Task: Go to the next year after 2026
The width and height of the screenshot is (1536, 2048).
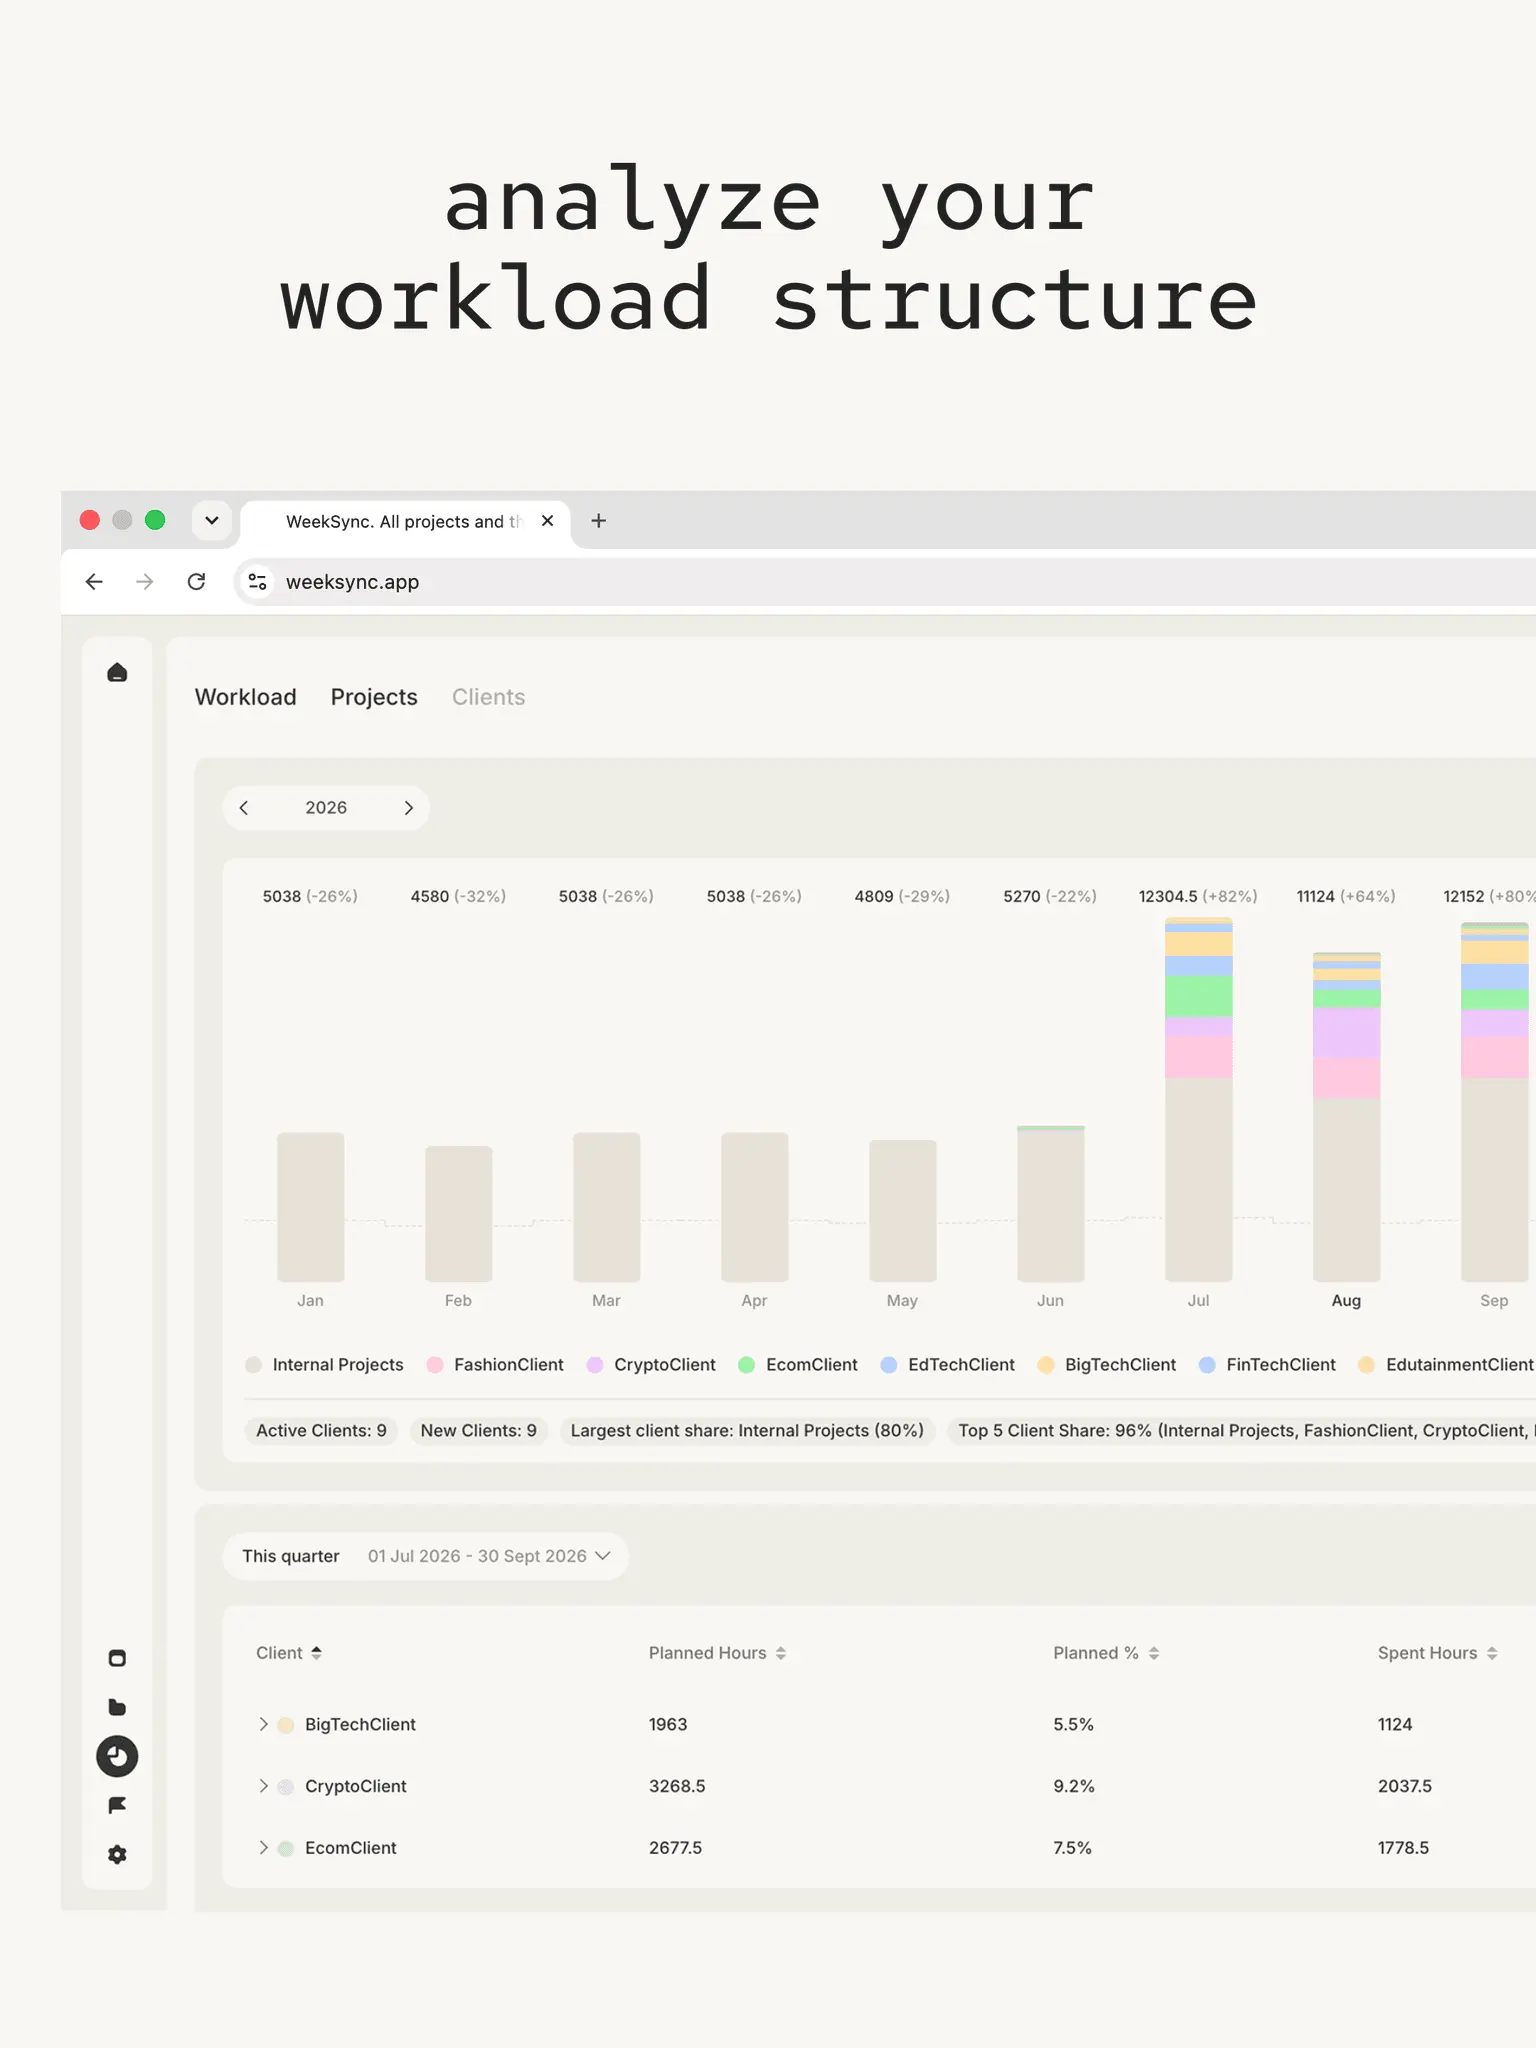Action: (x=408, y=808)
